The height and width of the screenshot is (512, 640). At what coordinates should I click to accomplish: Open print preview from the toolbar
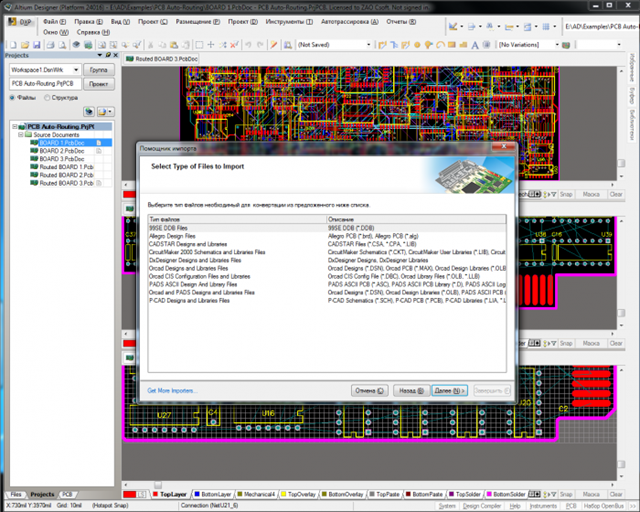[62, 45]
